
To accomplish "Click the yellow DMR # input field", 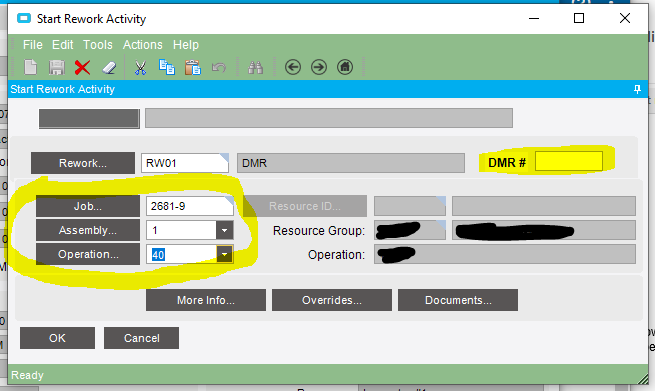I will tap(569, 161).
